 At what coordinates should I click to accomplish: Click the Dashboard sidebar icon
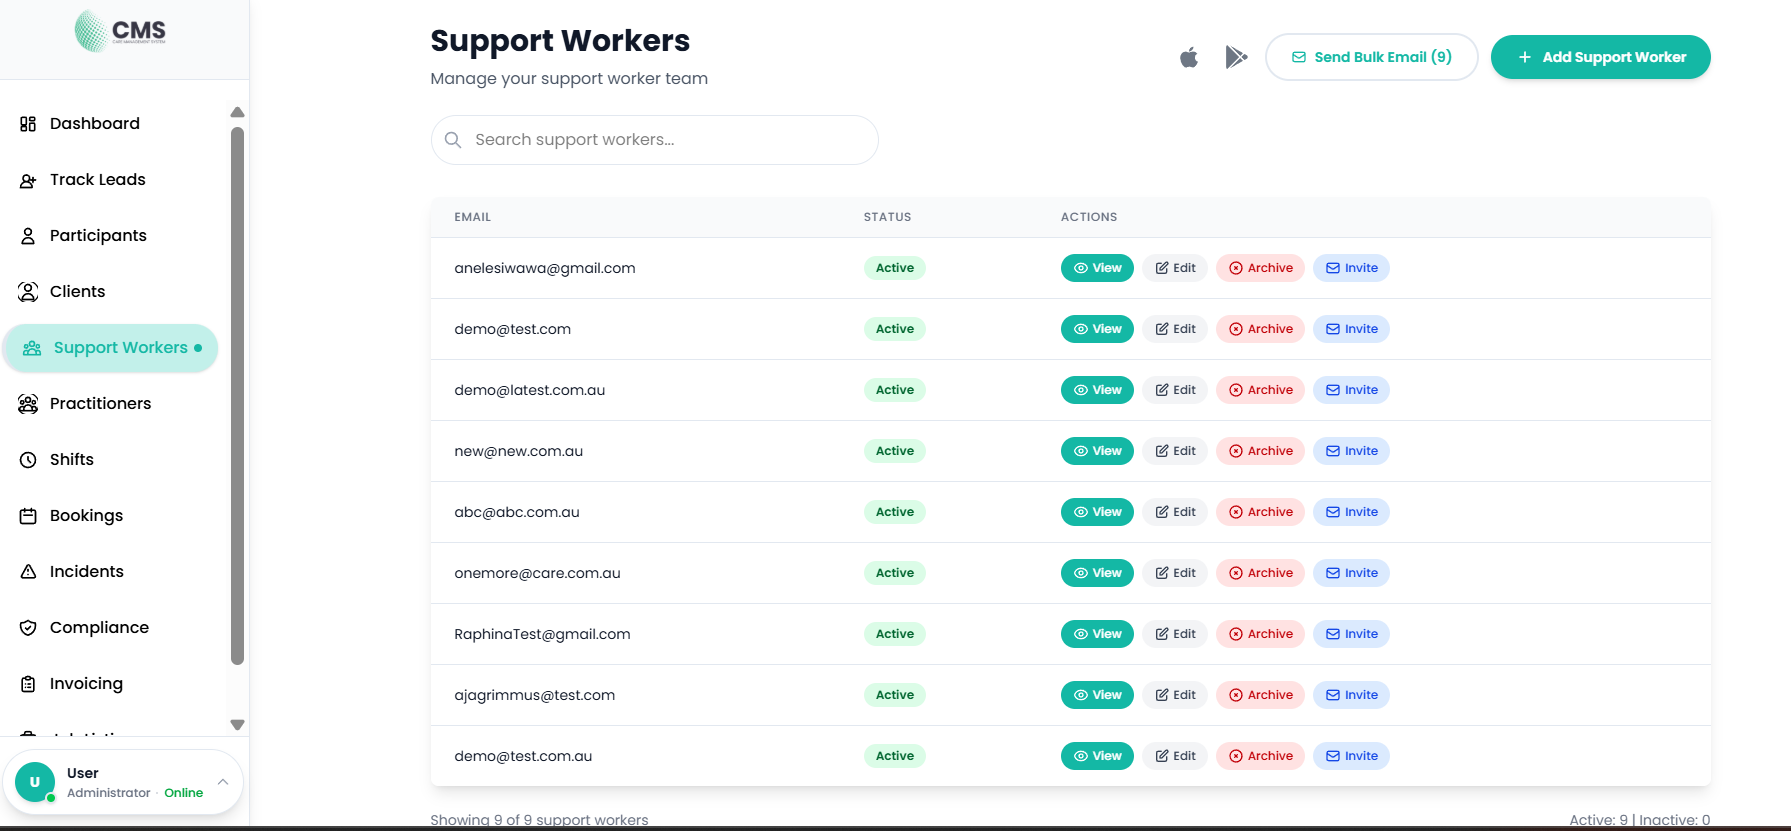tap(28, 124)
